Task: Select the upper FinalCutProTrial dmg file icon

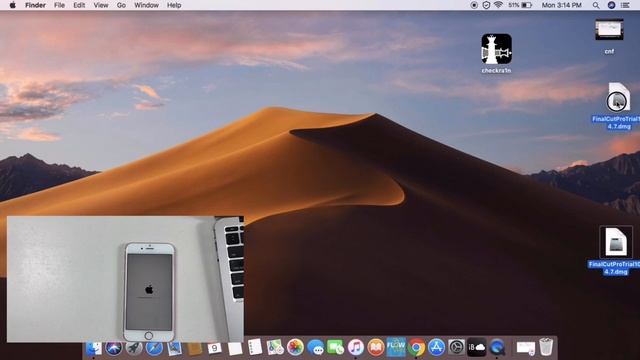Action: pyautogui.click(x=618, y=97)
